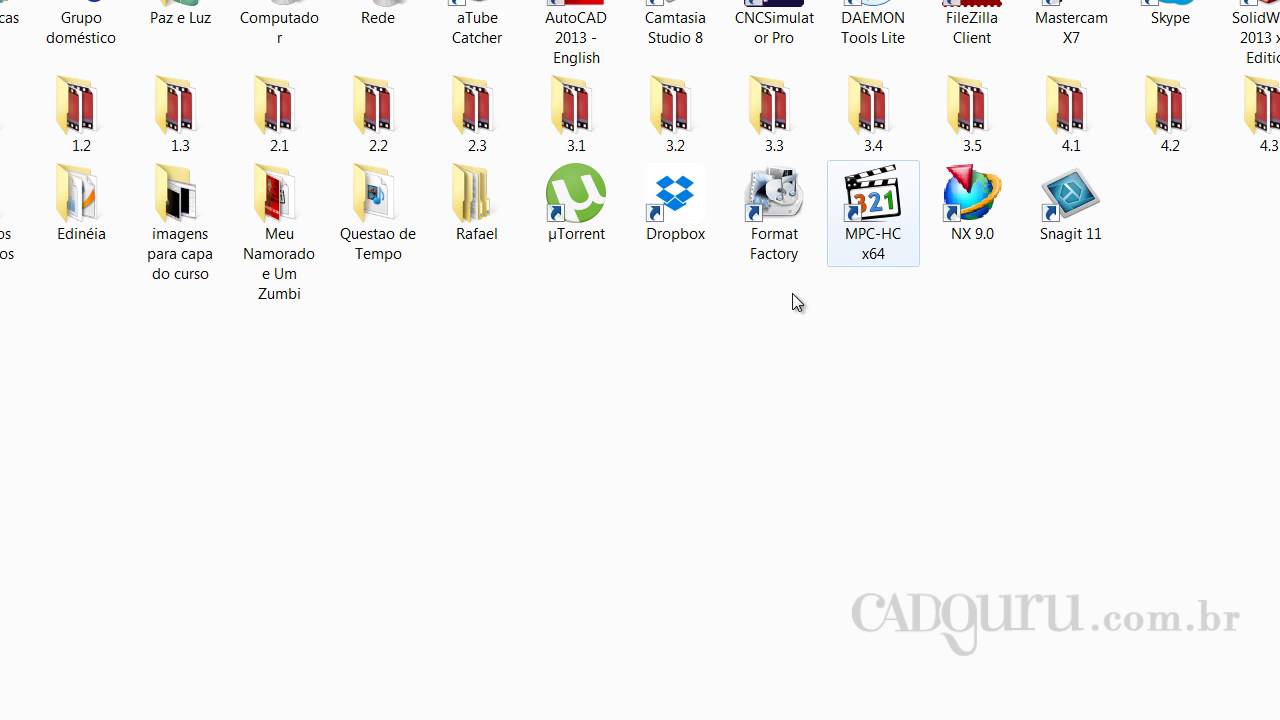Click the Format Factory shortcut icon
The height and width of the screenshot is (720, 1280).
774,193
